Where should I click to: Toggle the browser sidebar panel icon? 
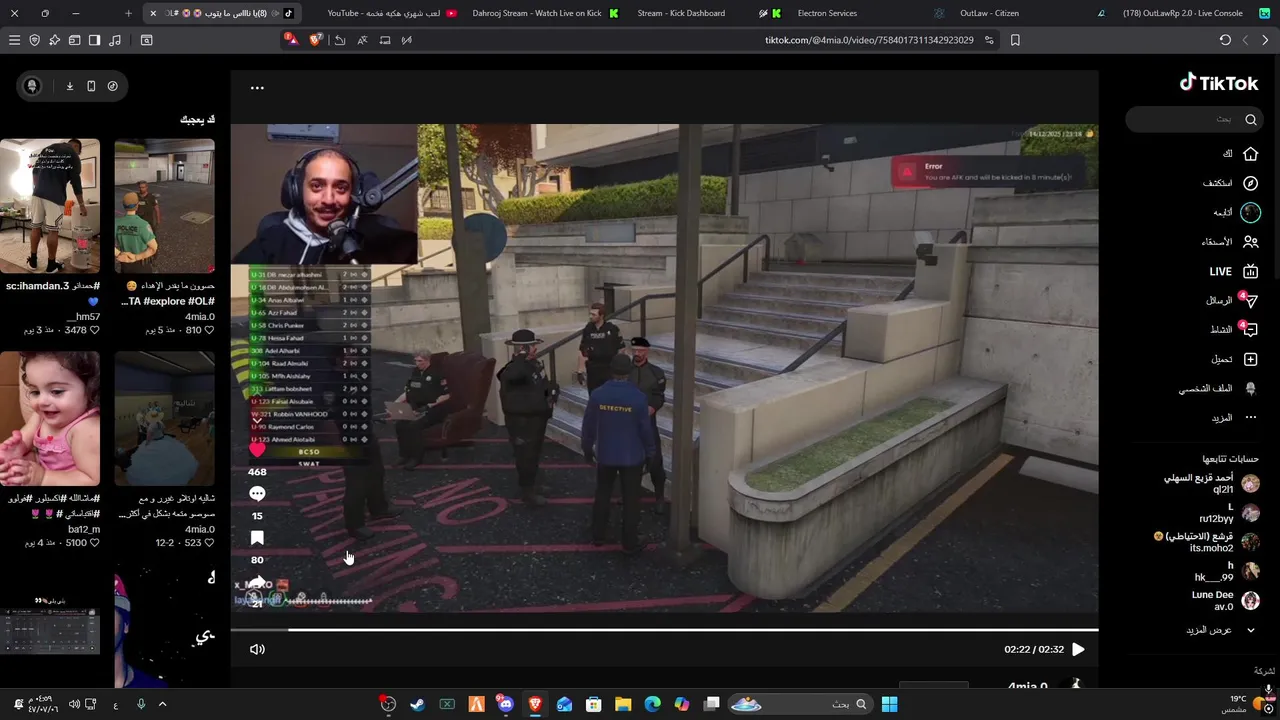click(x=94, y=40)
